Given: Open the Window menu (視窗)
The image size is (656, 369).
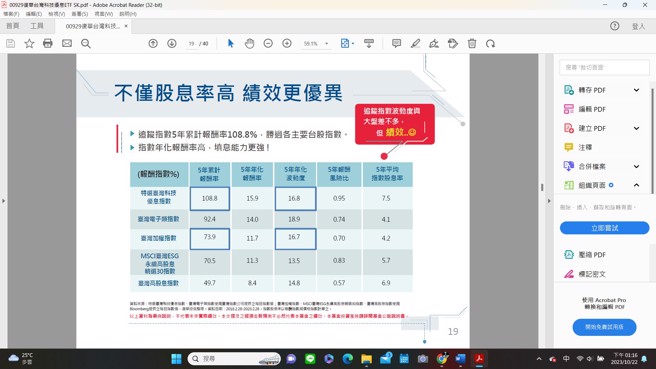Looking at the screenshot, I should coord(104,14).
